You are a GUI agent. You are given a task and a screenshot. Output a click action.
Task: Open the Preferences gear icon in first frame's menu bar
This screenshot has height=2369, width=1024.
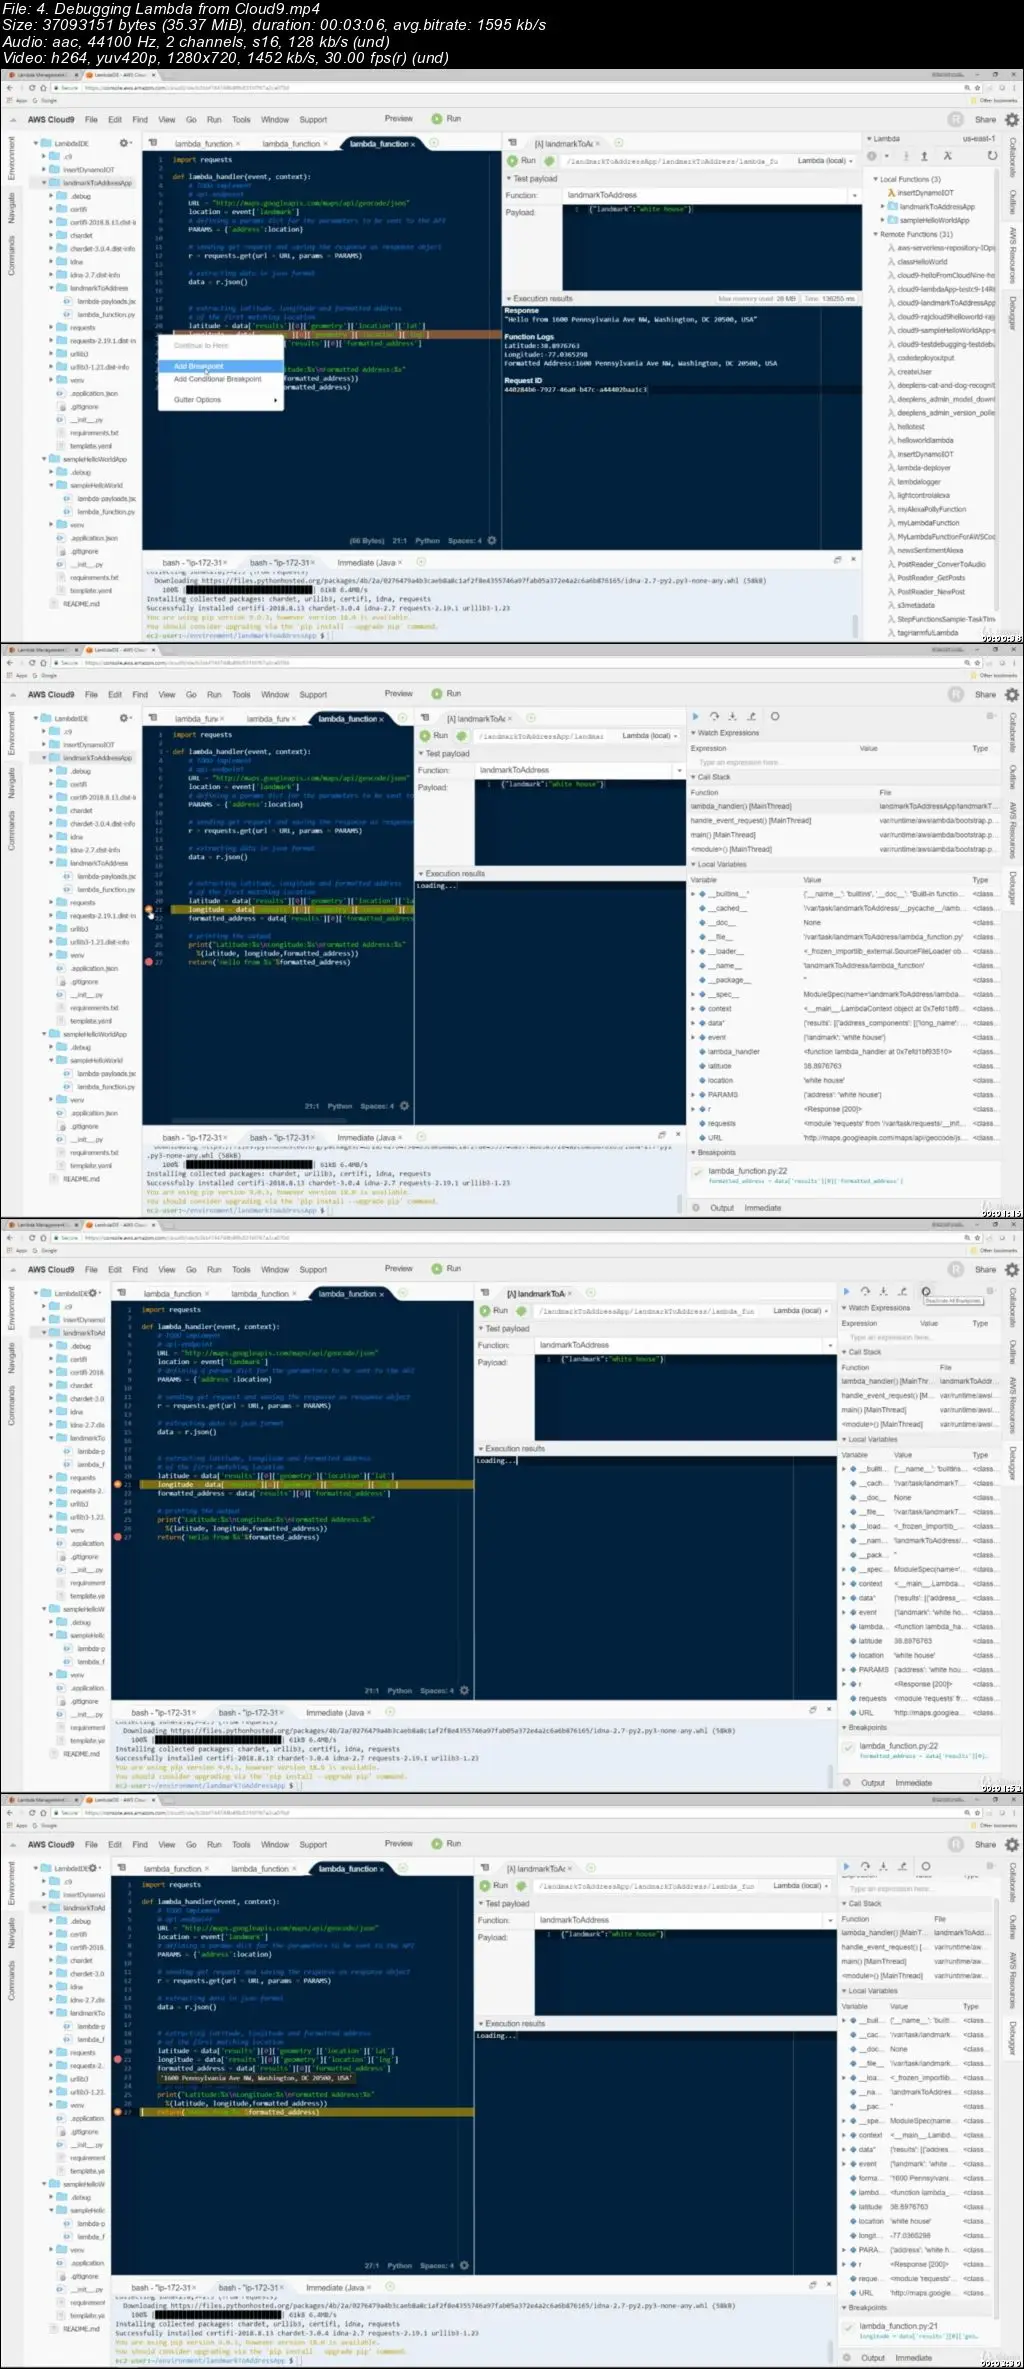click(x=1012, y=119)
